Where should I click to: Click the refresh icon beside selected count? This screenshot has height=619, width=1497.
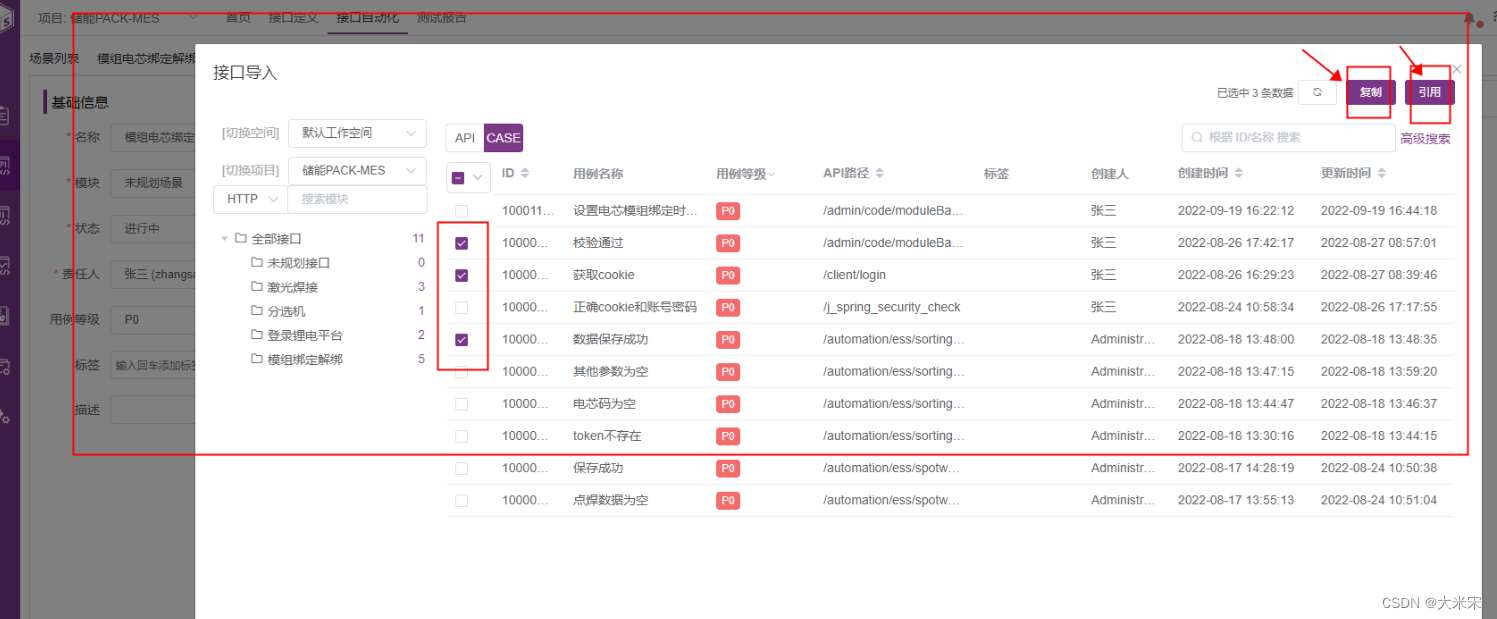click(1317, 92)
